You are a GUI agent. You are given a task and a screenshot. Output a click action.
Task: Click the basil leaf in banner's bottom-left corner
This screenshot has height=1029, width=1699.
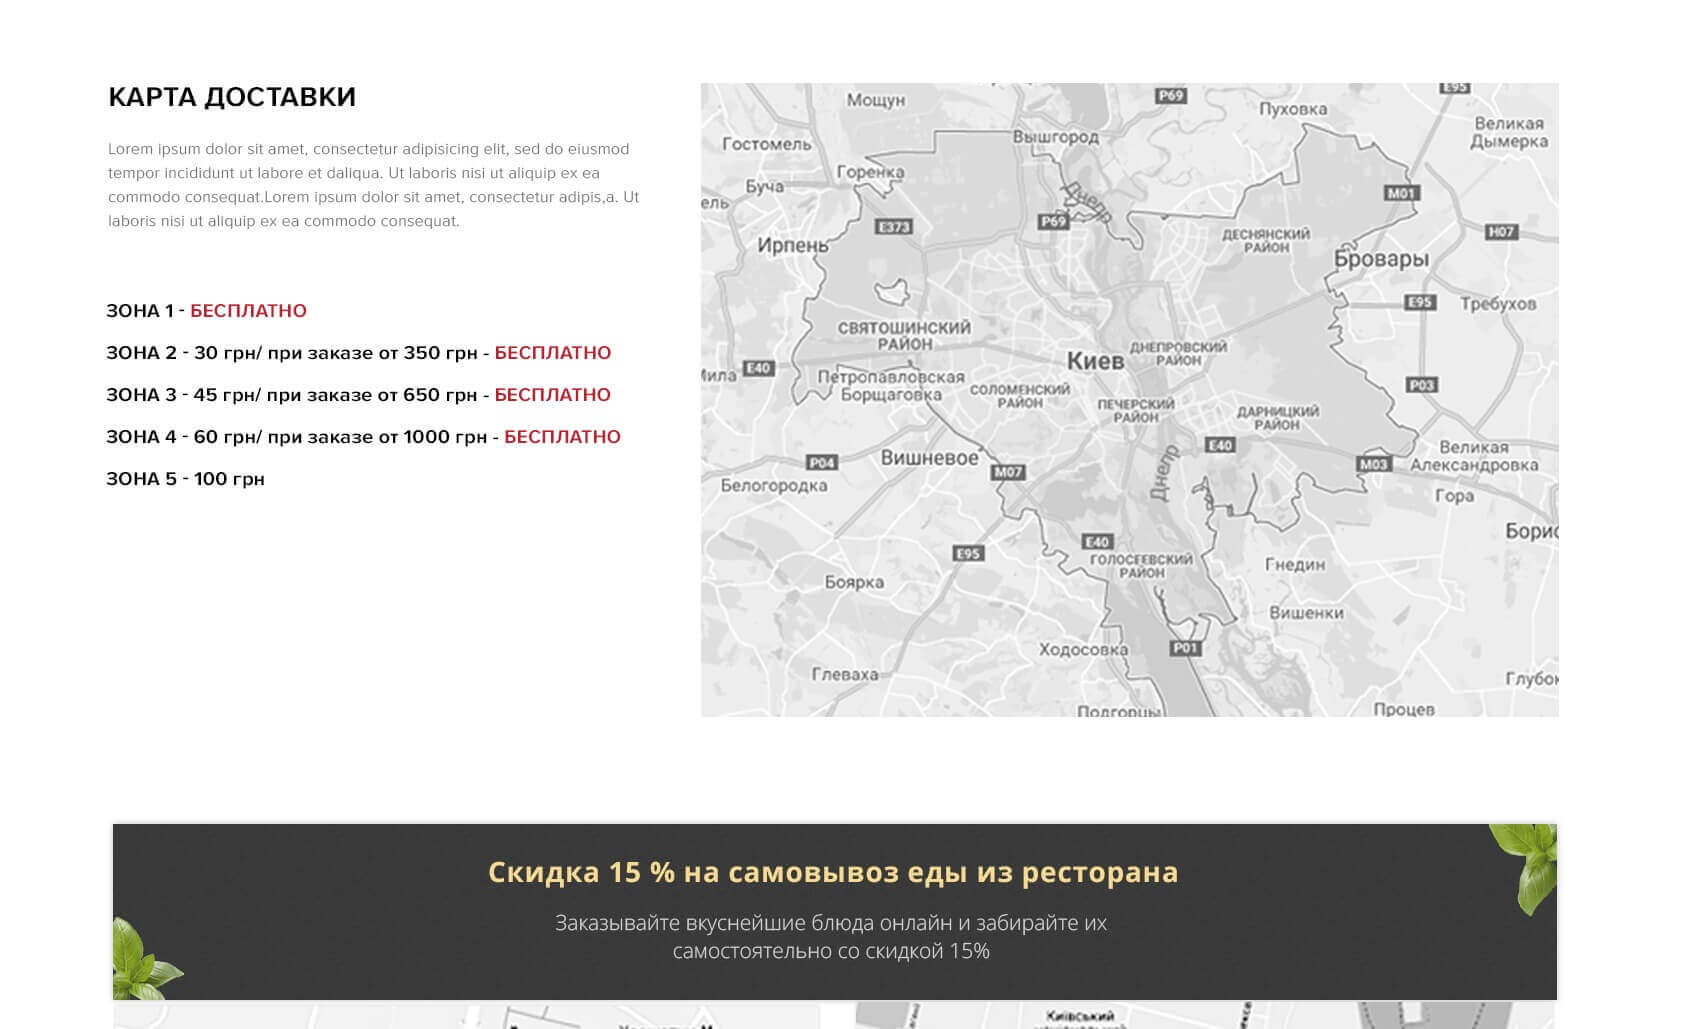click(147, 960)
